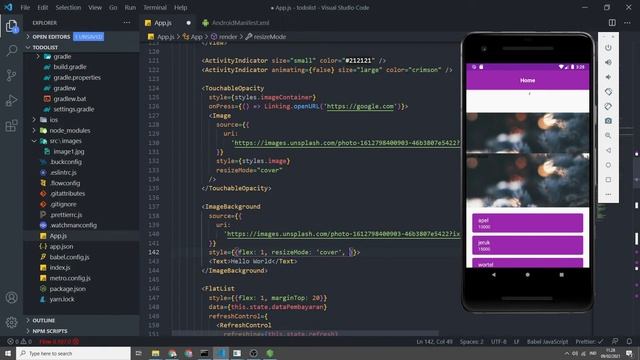Open the Terminal menu
The image size is (640, 360).
pos(155,7)
